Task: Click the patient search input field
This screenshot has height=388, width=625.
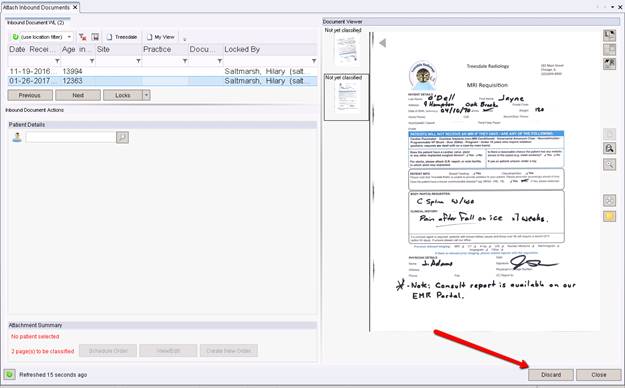Action: (71, 138)
